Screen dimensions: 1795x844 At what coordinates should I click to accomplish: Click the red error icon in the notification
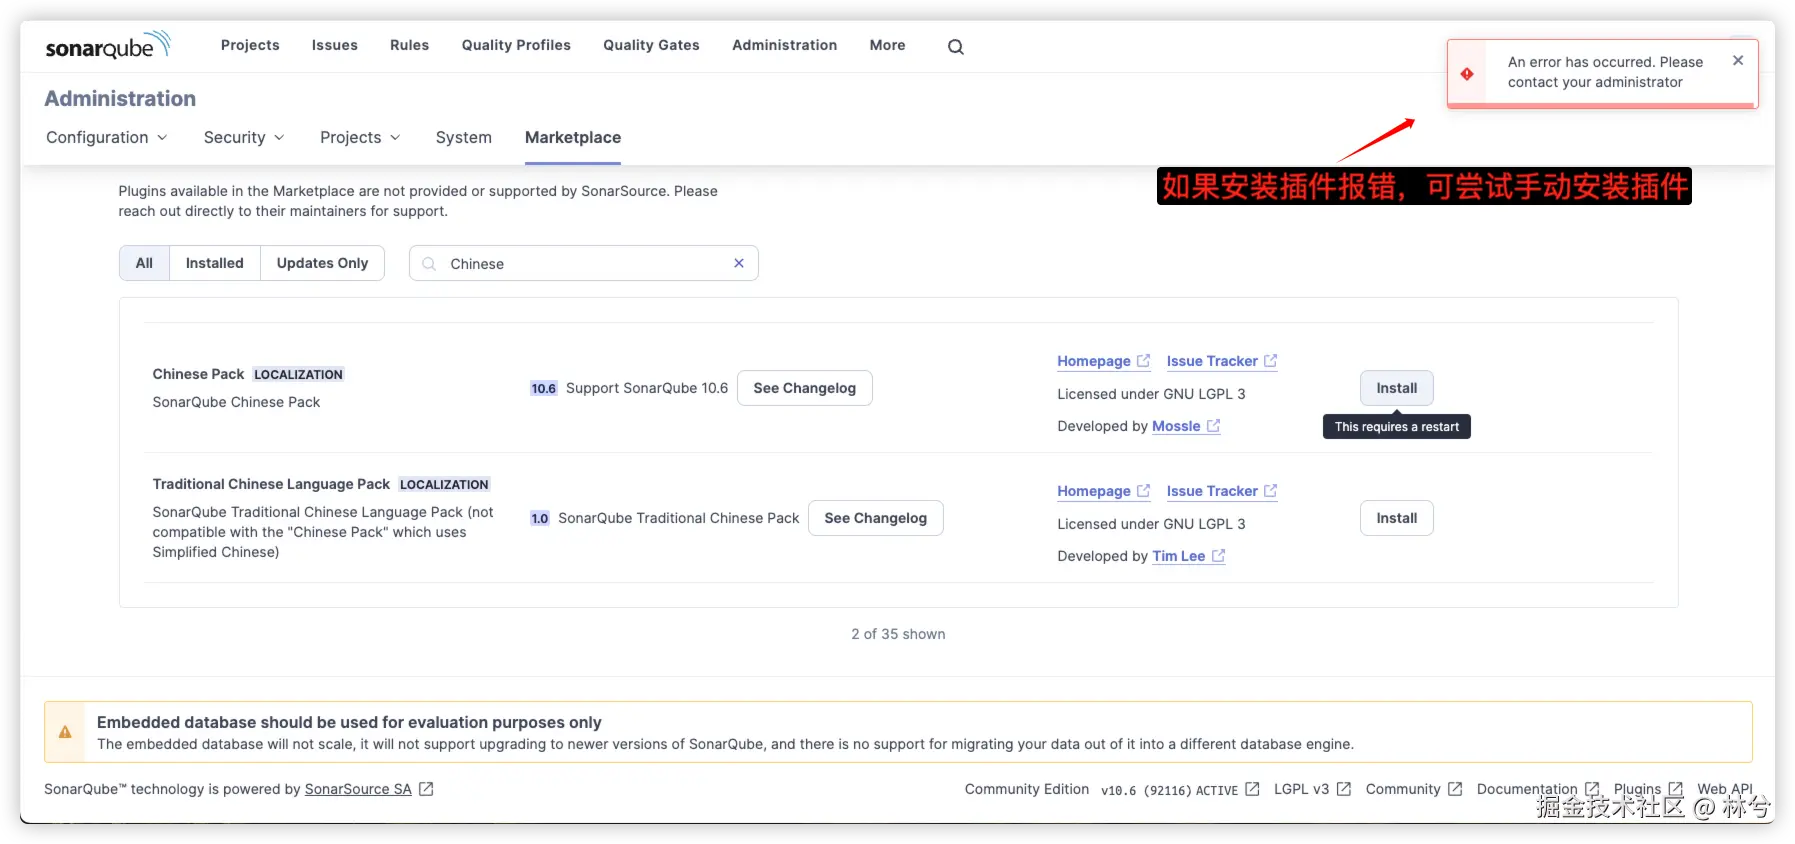pos(1467,73)
